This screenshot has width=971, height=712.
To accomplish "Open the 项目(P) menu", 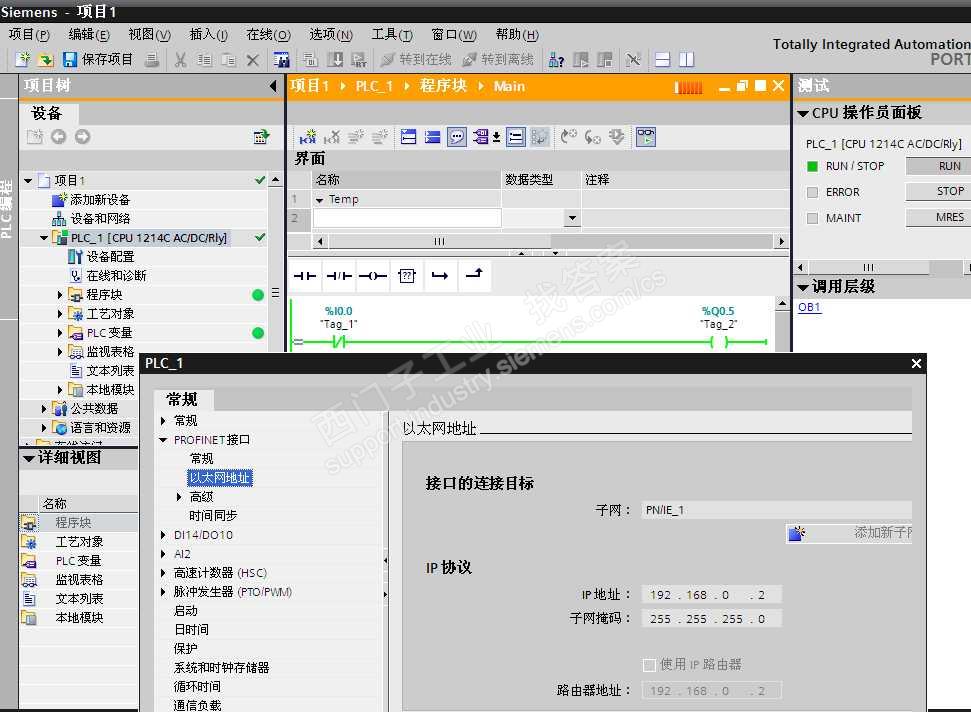I will [29, 35].
